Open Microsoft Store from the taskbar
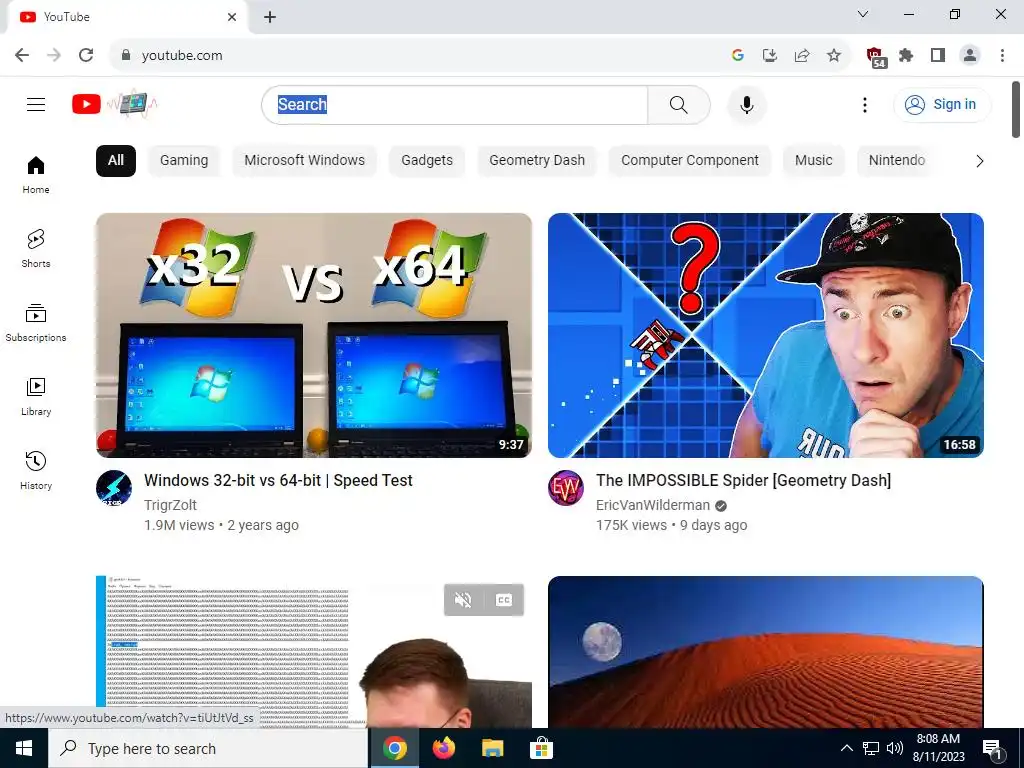Screen dimensions: 1024x768 point(541,748)
